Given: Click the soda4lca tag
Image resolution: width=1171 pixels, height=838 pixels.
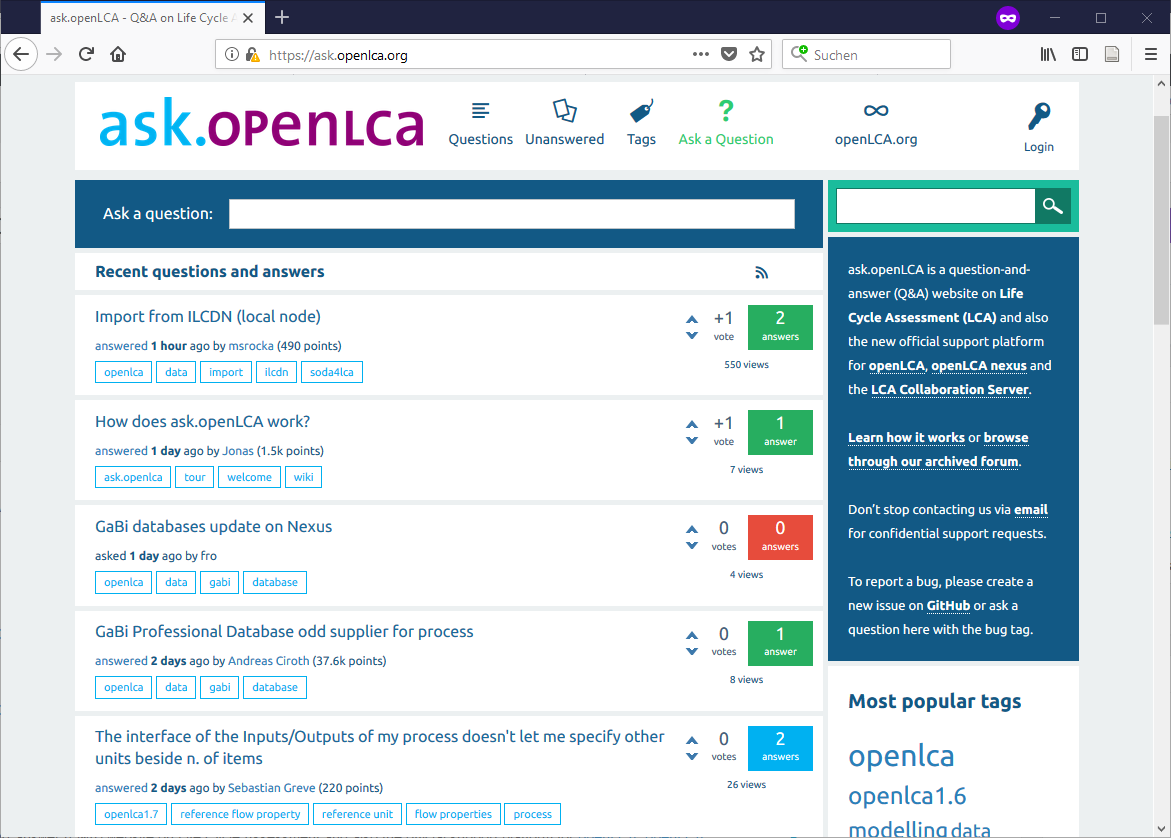Looking at the screenshot, I should pos(334,372).
